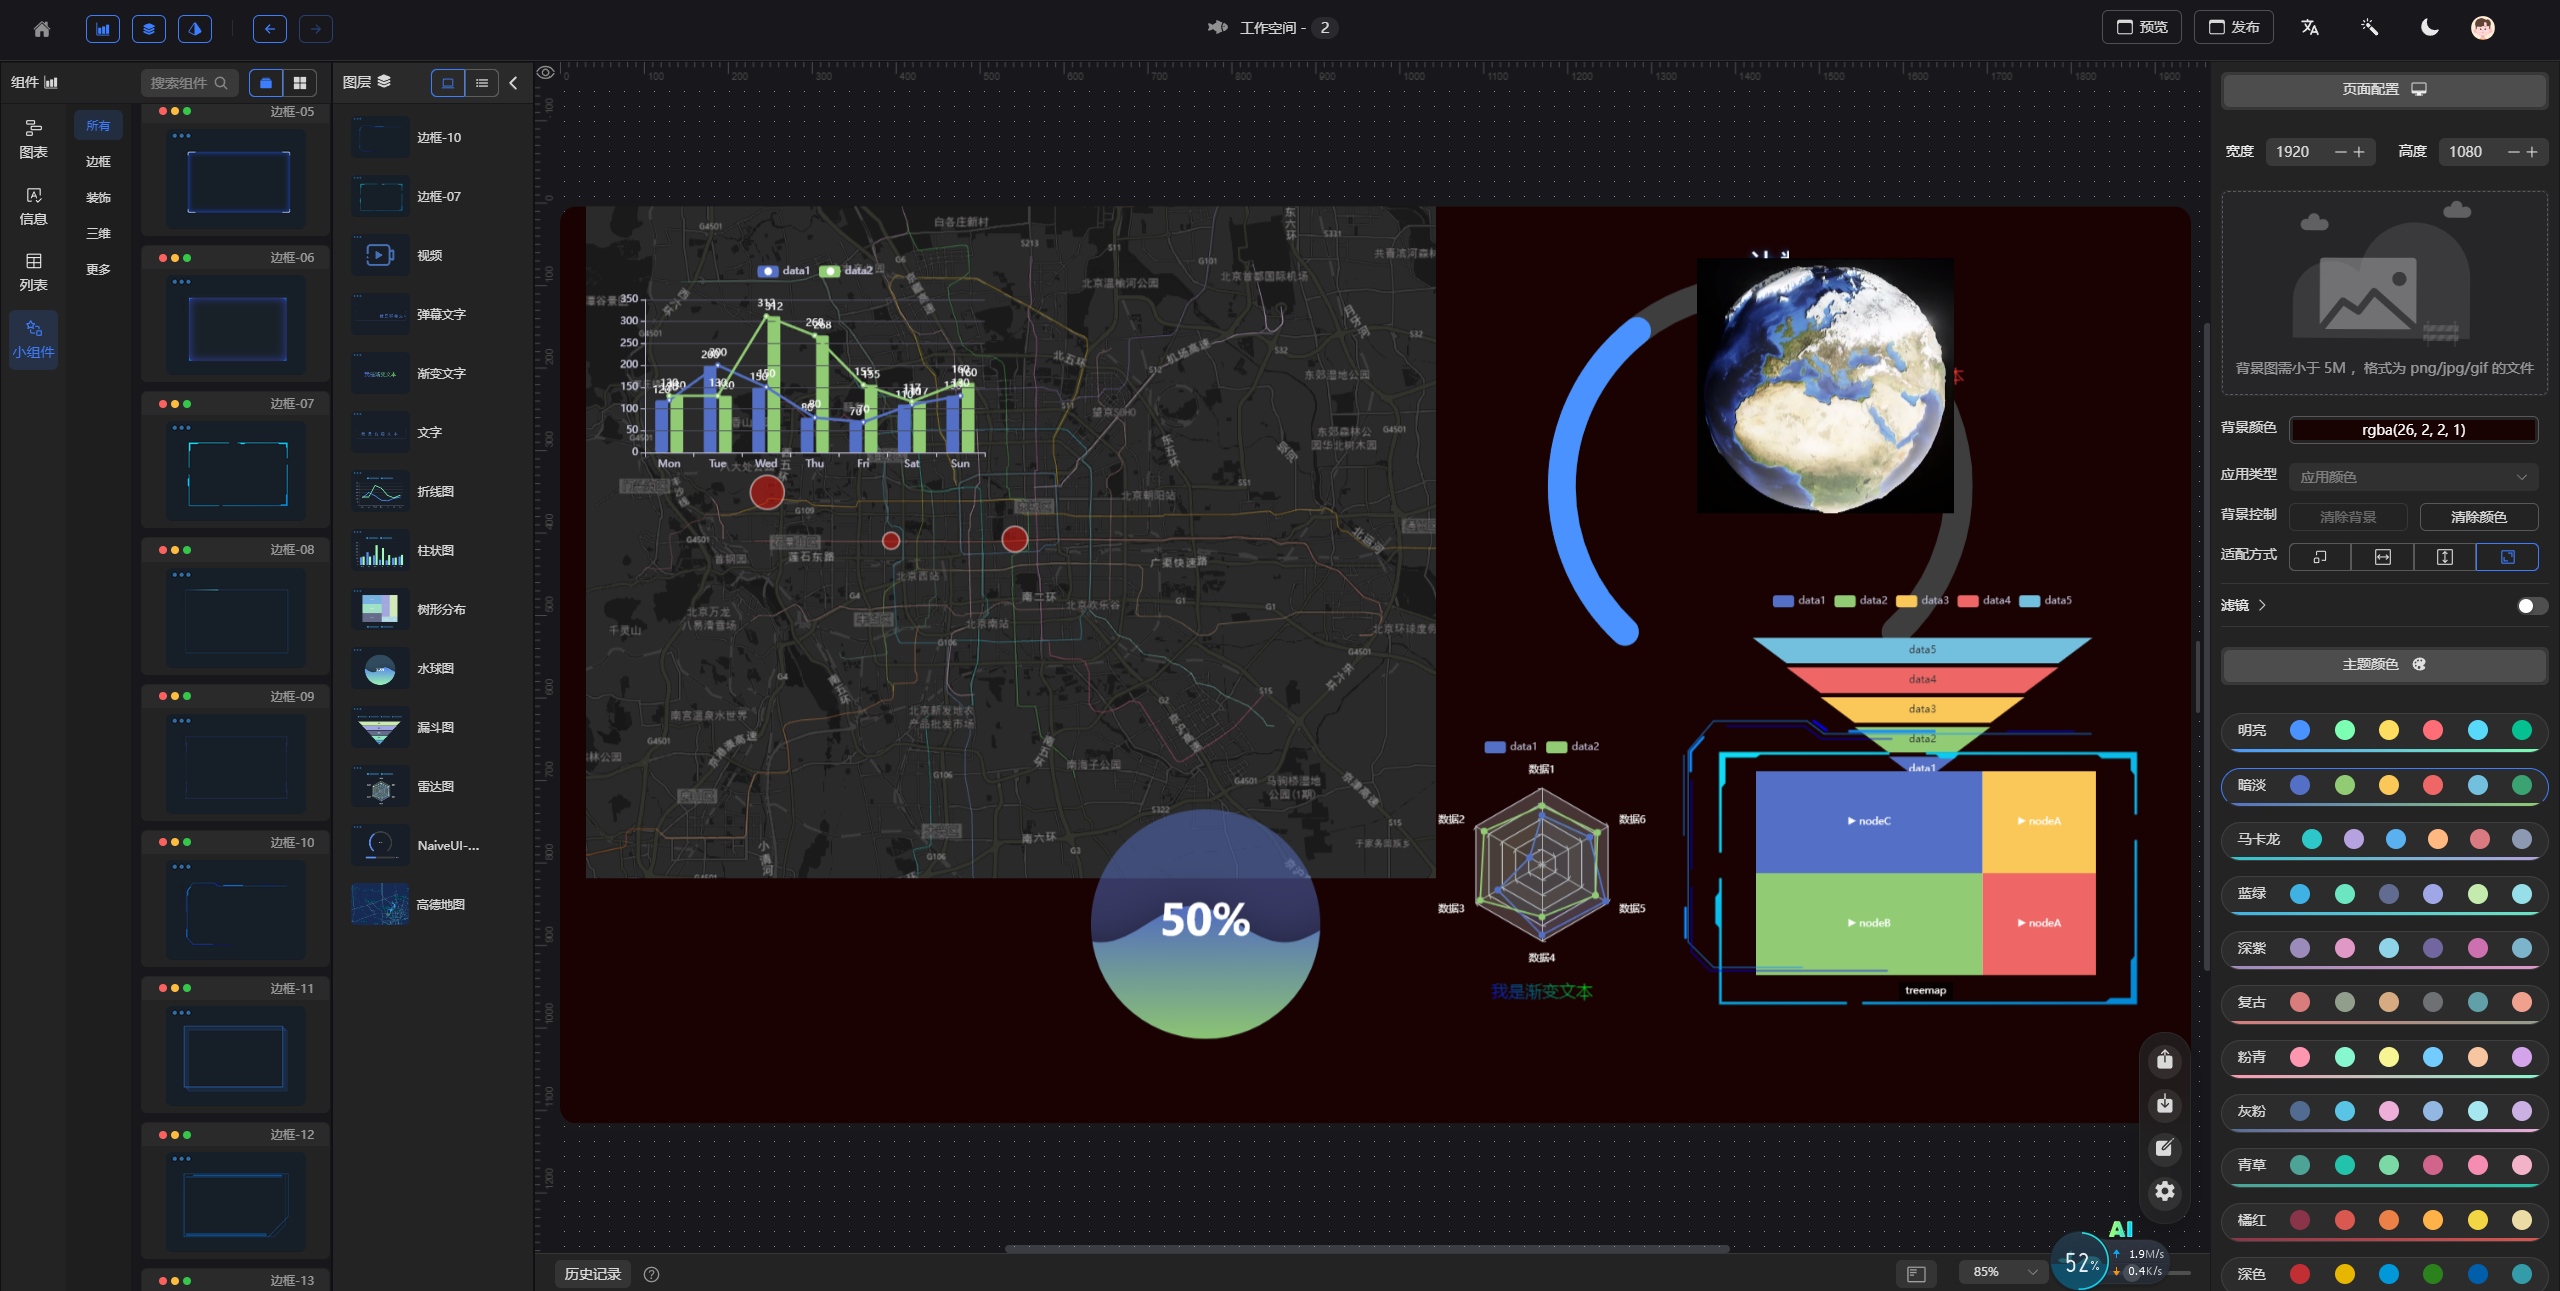
Task: Click the undo arrow button
Action: point(269,28)
